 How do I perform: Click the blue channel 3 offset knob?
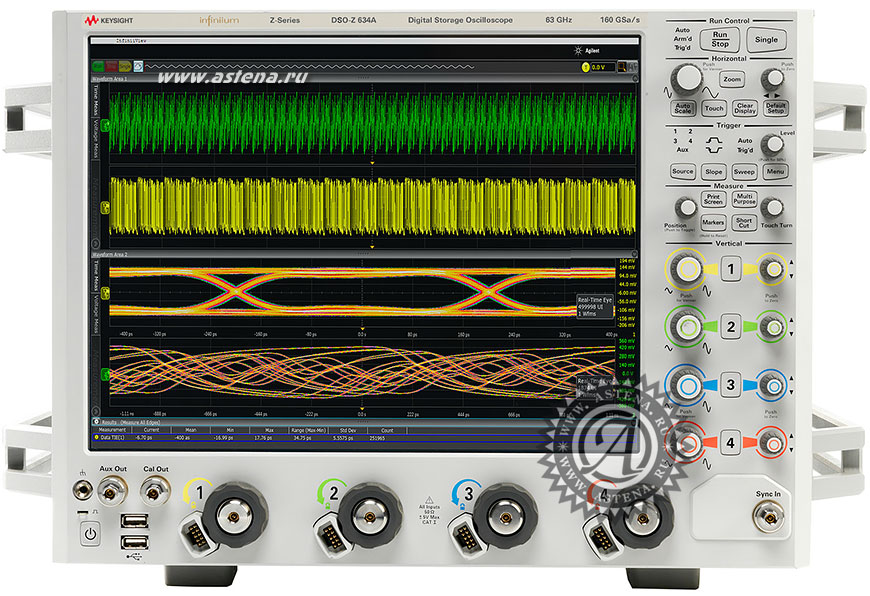(x=772, y=385)
